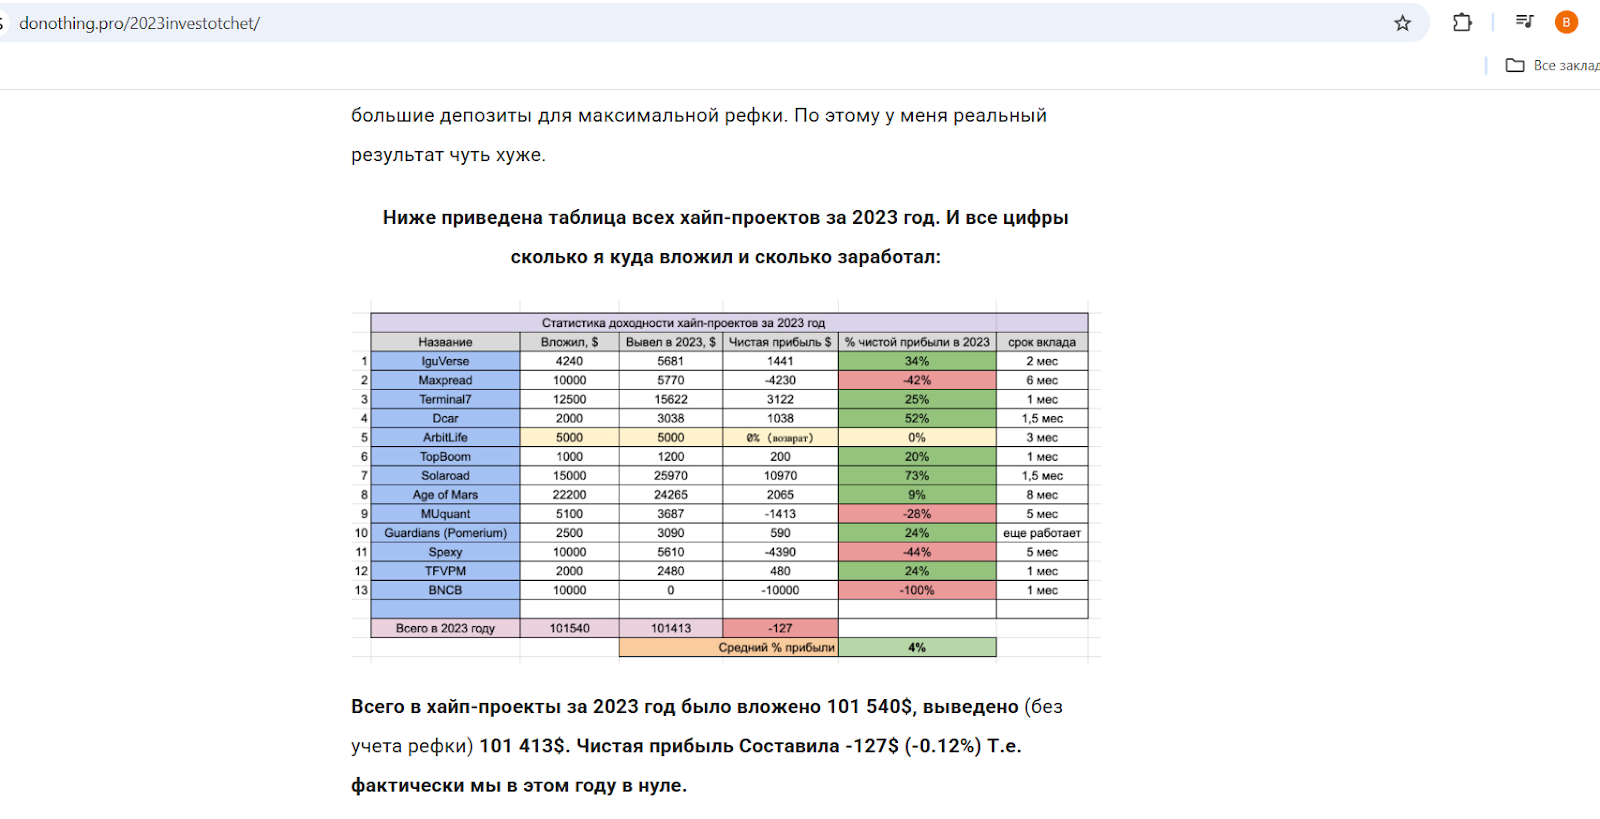
Task: Select the ArbitLife project name cell
Action: [445, 437]
